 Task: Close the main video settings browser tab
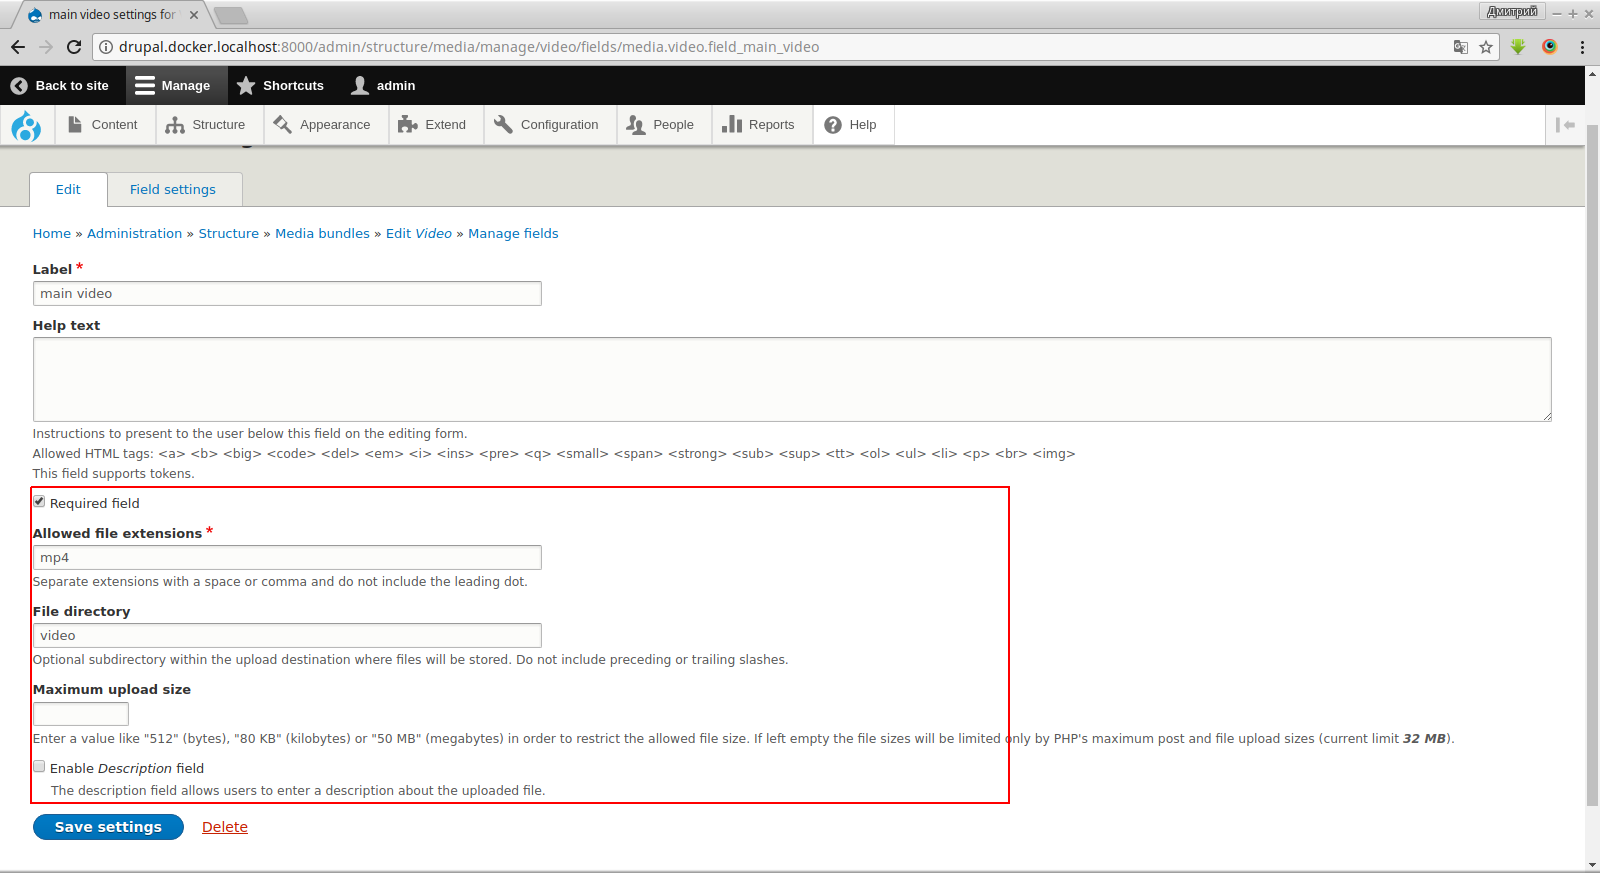[194, 15]
